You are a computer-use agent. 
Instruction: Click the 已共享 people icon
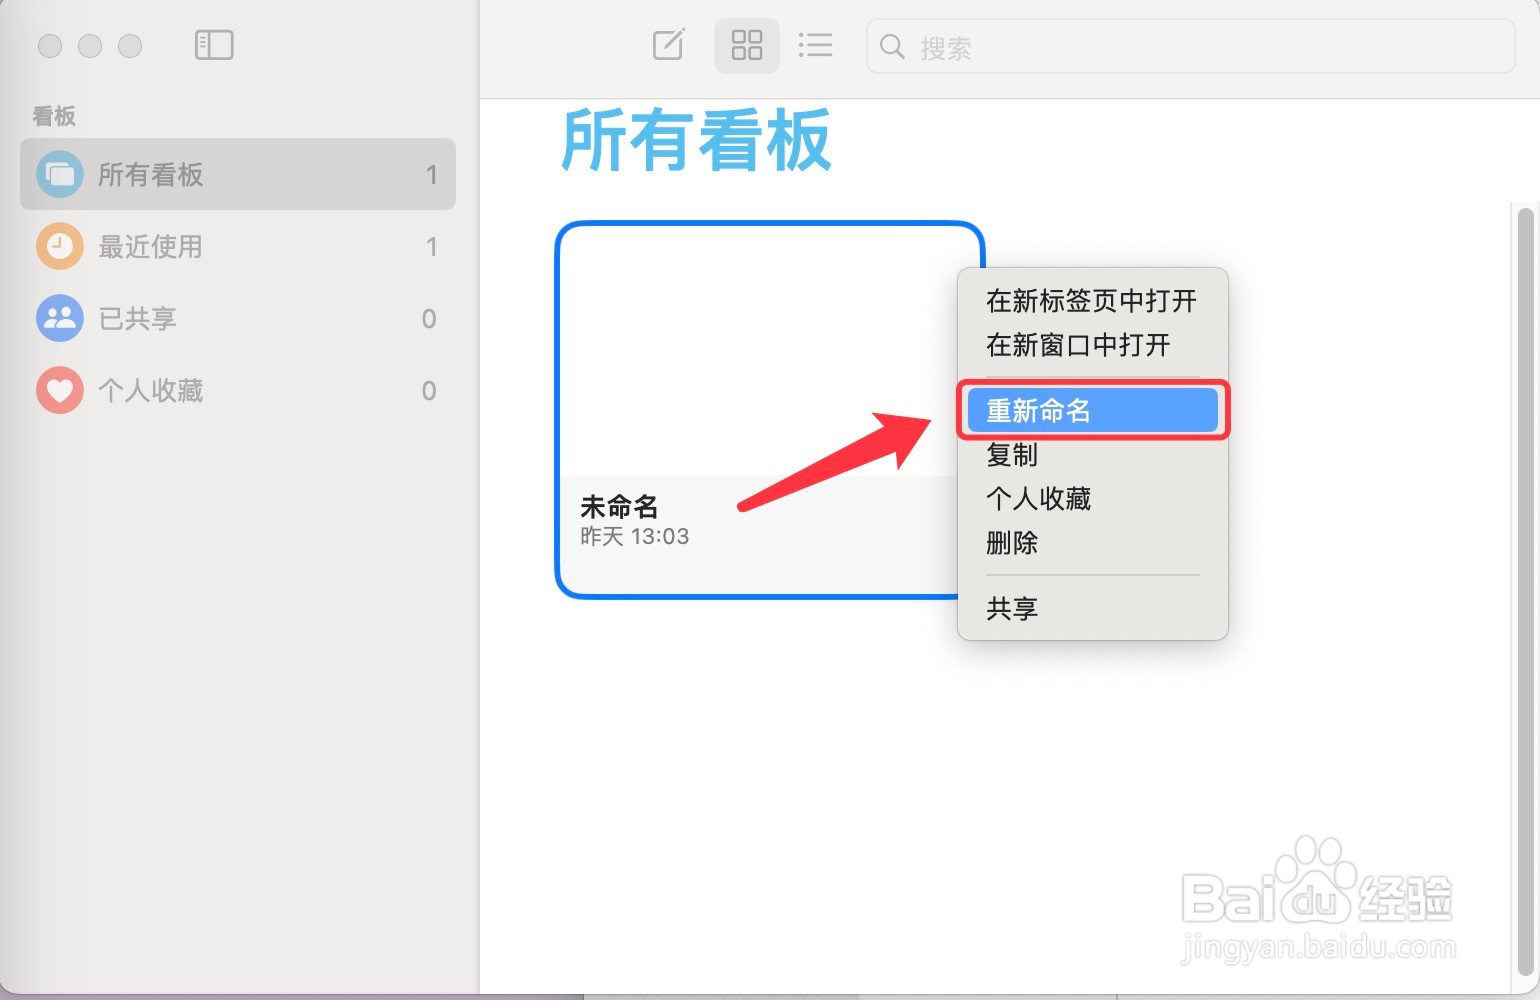coord(60,318)
